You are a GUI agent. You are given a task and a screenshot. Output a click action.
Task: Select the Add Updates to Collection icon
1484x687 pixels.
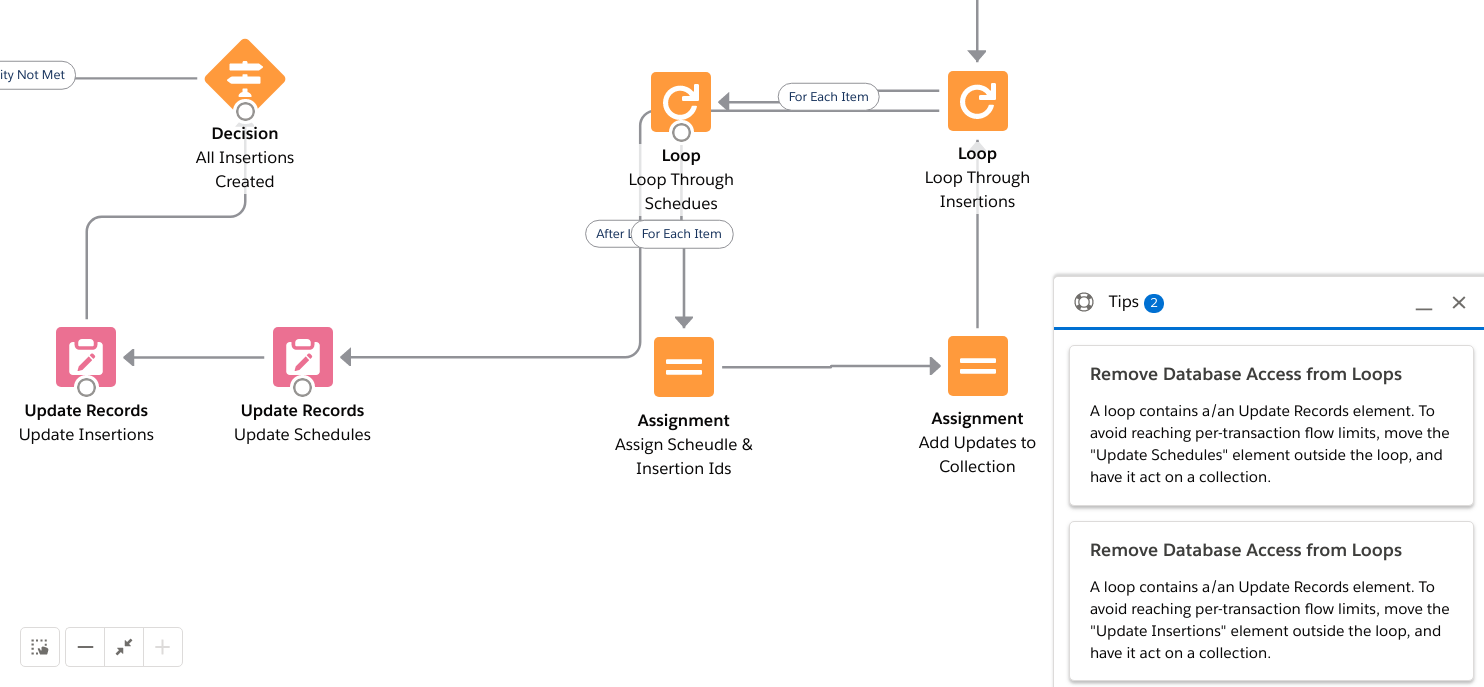(977, 366)
